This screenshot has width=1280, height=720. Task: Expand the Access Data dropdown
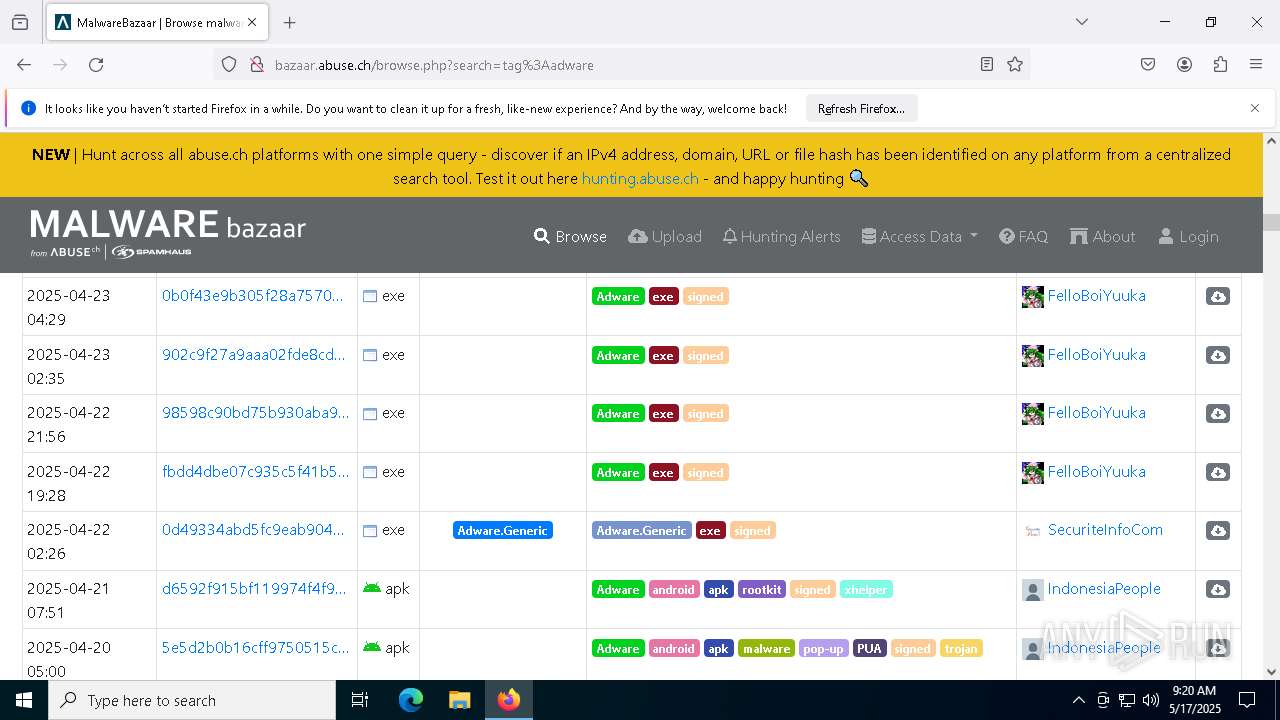(x=919, y=236)
